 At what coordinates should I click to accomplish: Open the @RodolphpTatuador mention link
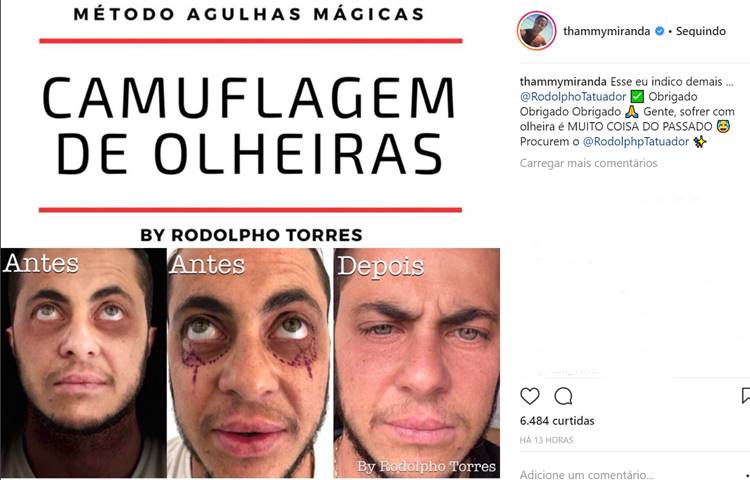coord(636,142)
